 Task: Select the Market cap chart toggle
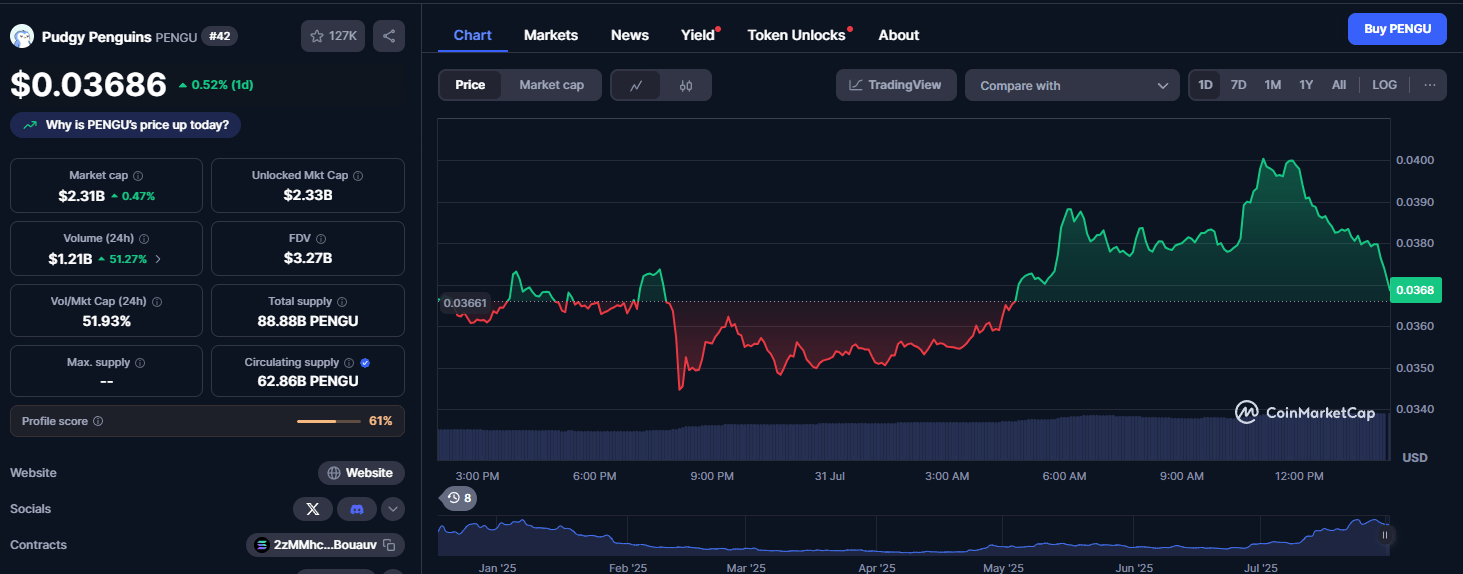(551, 85)
